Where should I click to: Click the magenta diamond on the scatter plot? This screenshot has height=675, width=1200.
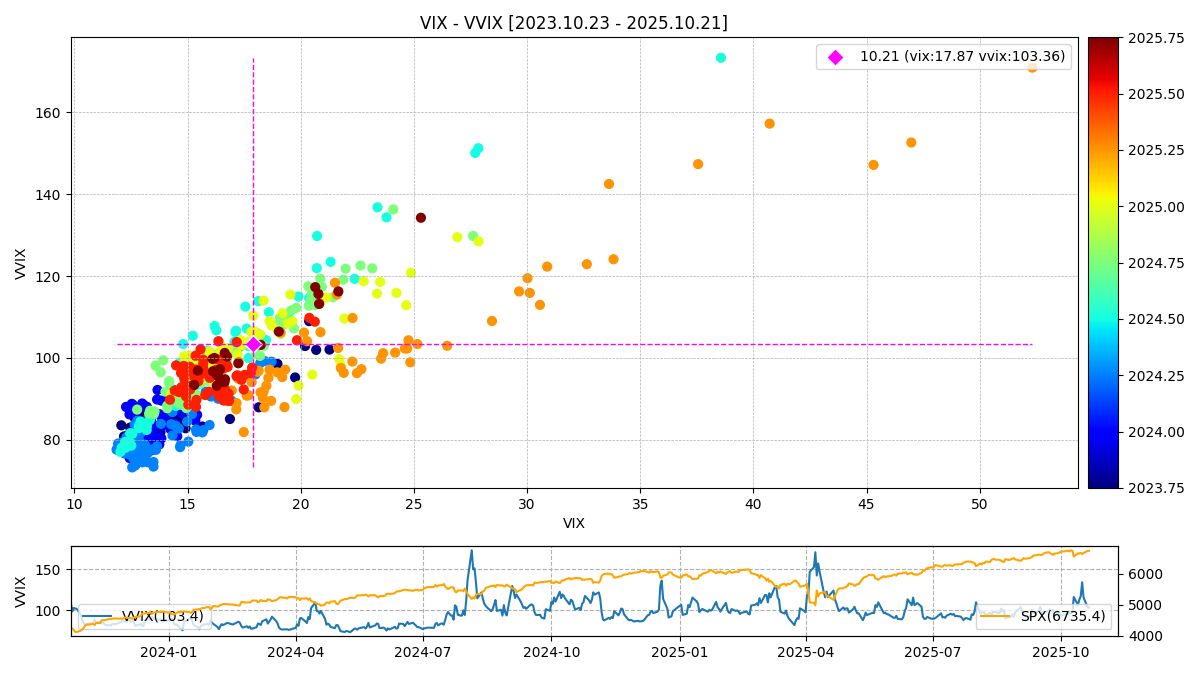click(253, 344)
